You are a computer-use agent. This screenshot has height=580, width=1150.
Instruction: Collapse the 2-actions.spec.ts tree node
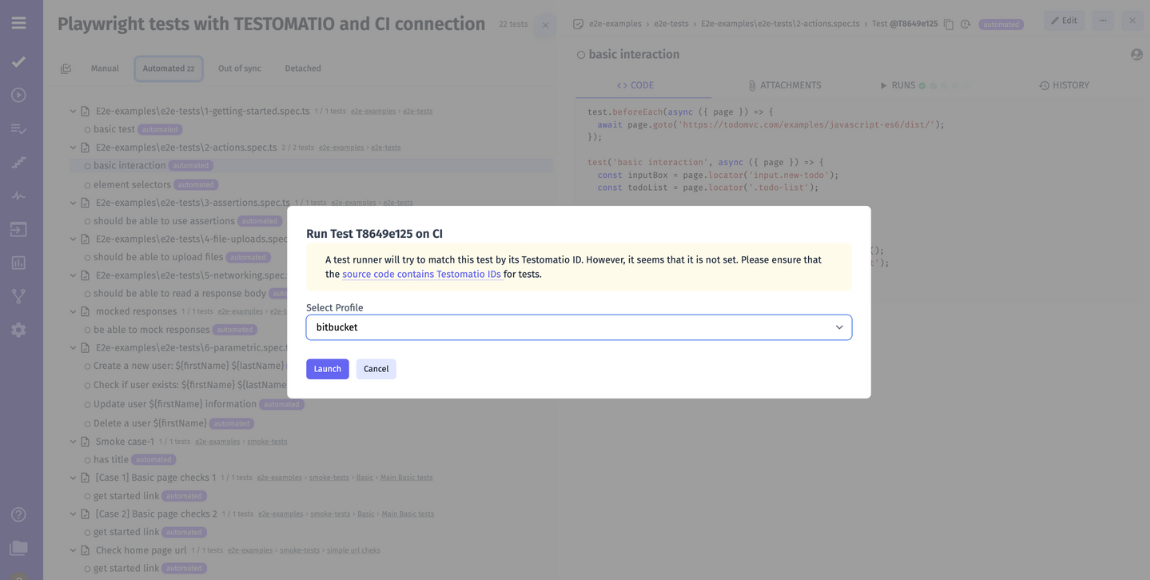click(x=72, y=147)
